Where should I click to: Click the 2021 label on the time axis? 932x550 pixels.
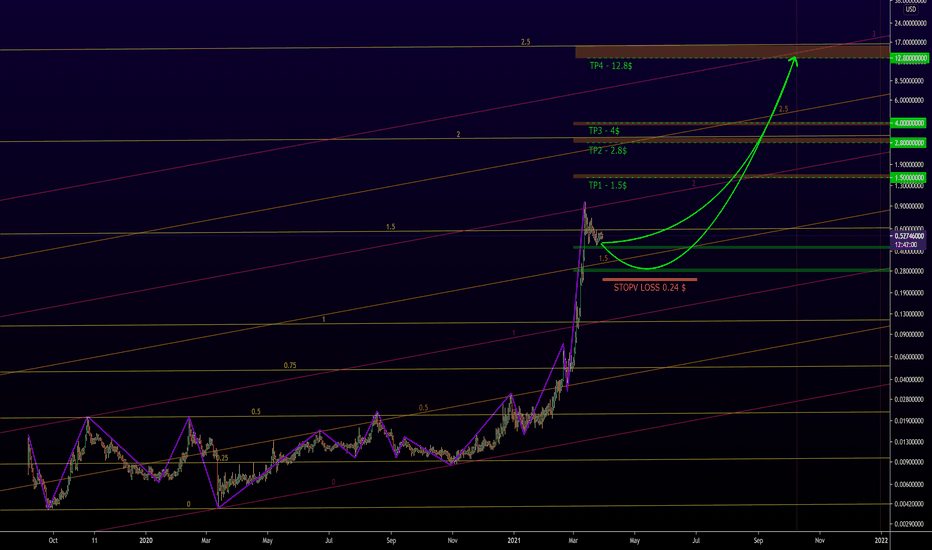tap(514, 540)
